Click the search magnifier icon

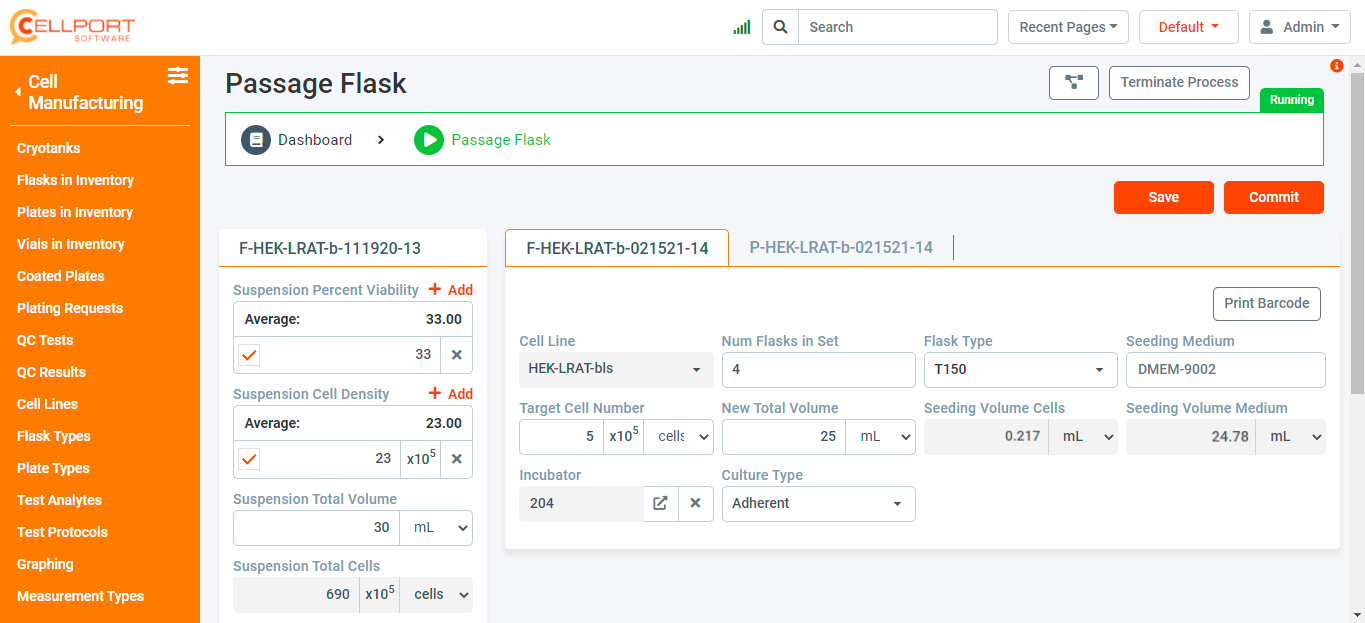(781, 27)
